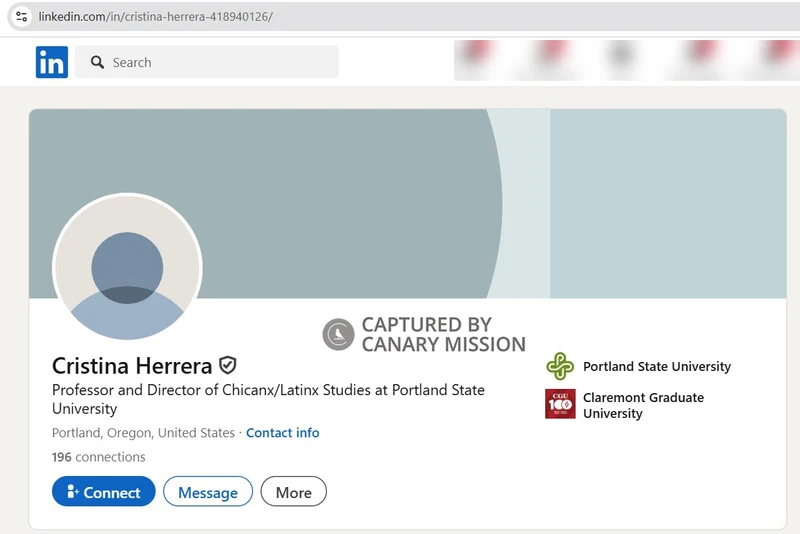View the 196 connections list
Screen dimensions: 800x534
tap(98, 457)
